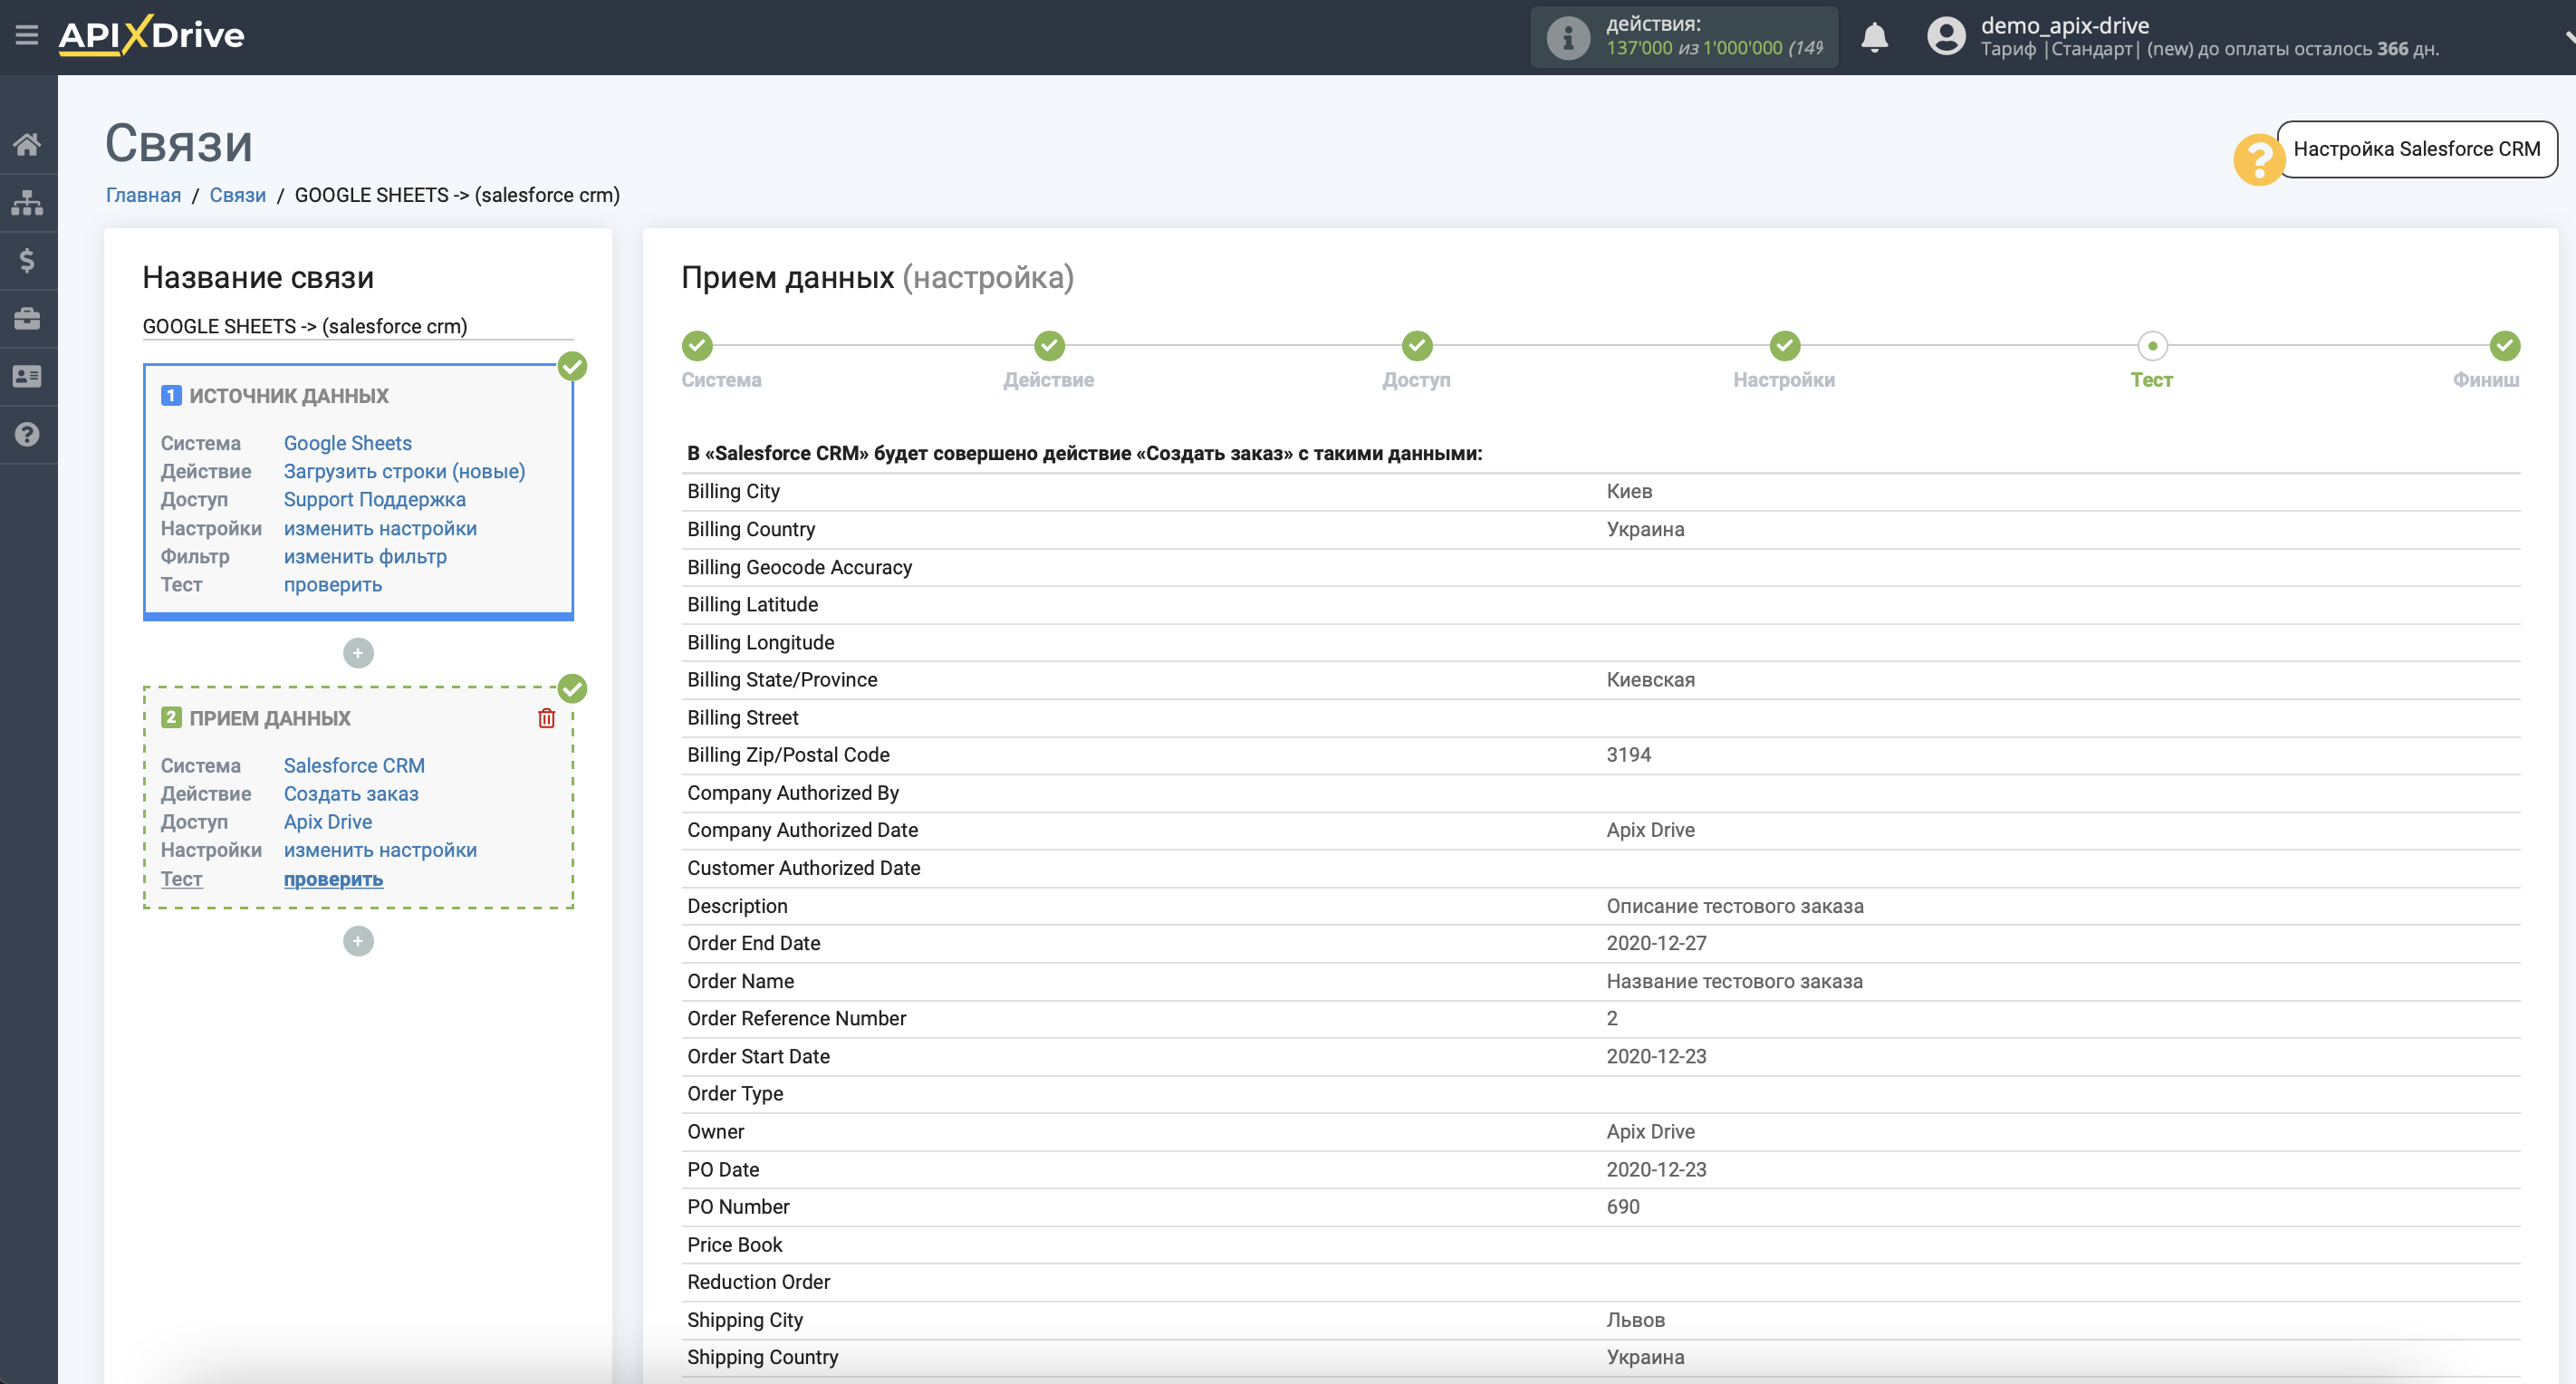The height and width of the screenshot is (1384, 2576).
Task: Open the ID card icon in sidebar
Action: click(x=27, y=376)
